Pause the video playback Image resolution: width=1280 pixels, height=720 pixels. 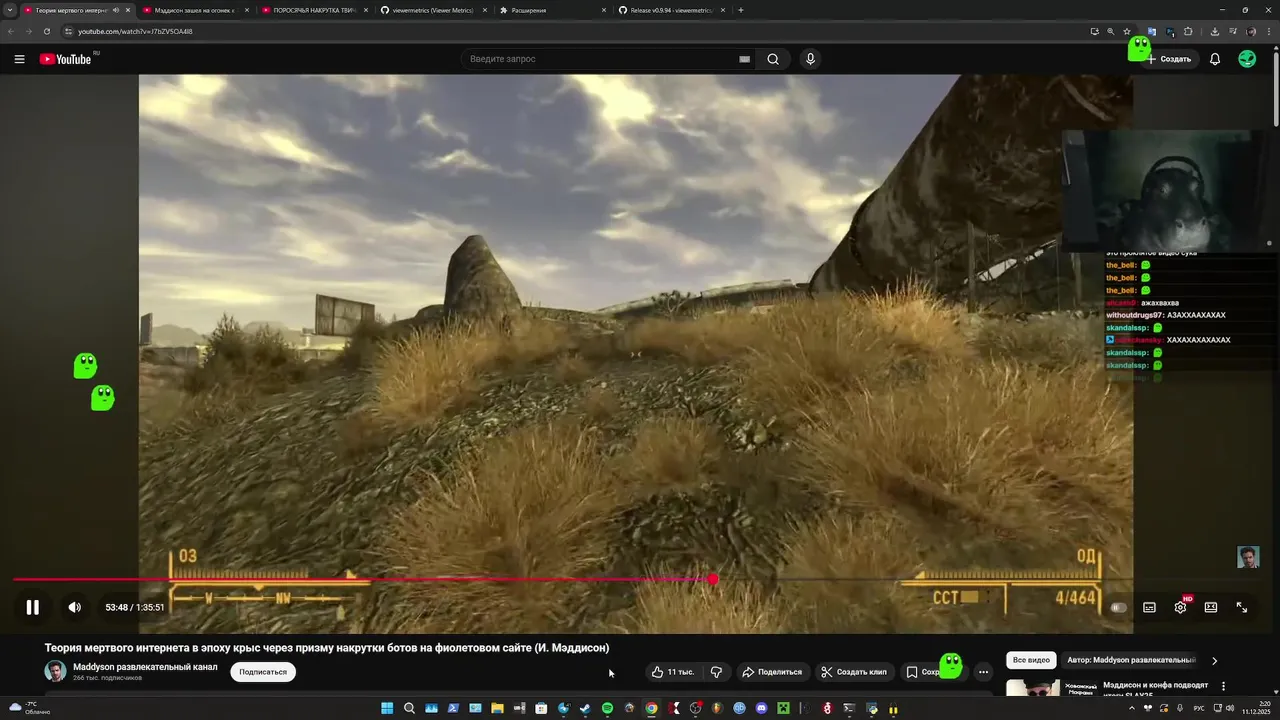tap(32, 607)
